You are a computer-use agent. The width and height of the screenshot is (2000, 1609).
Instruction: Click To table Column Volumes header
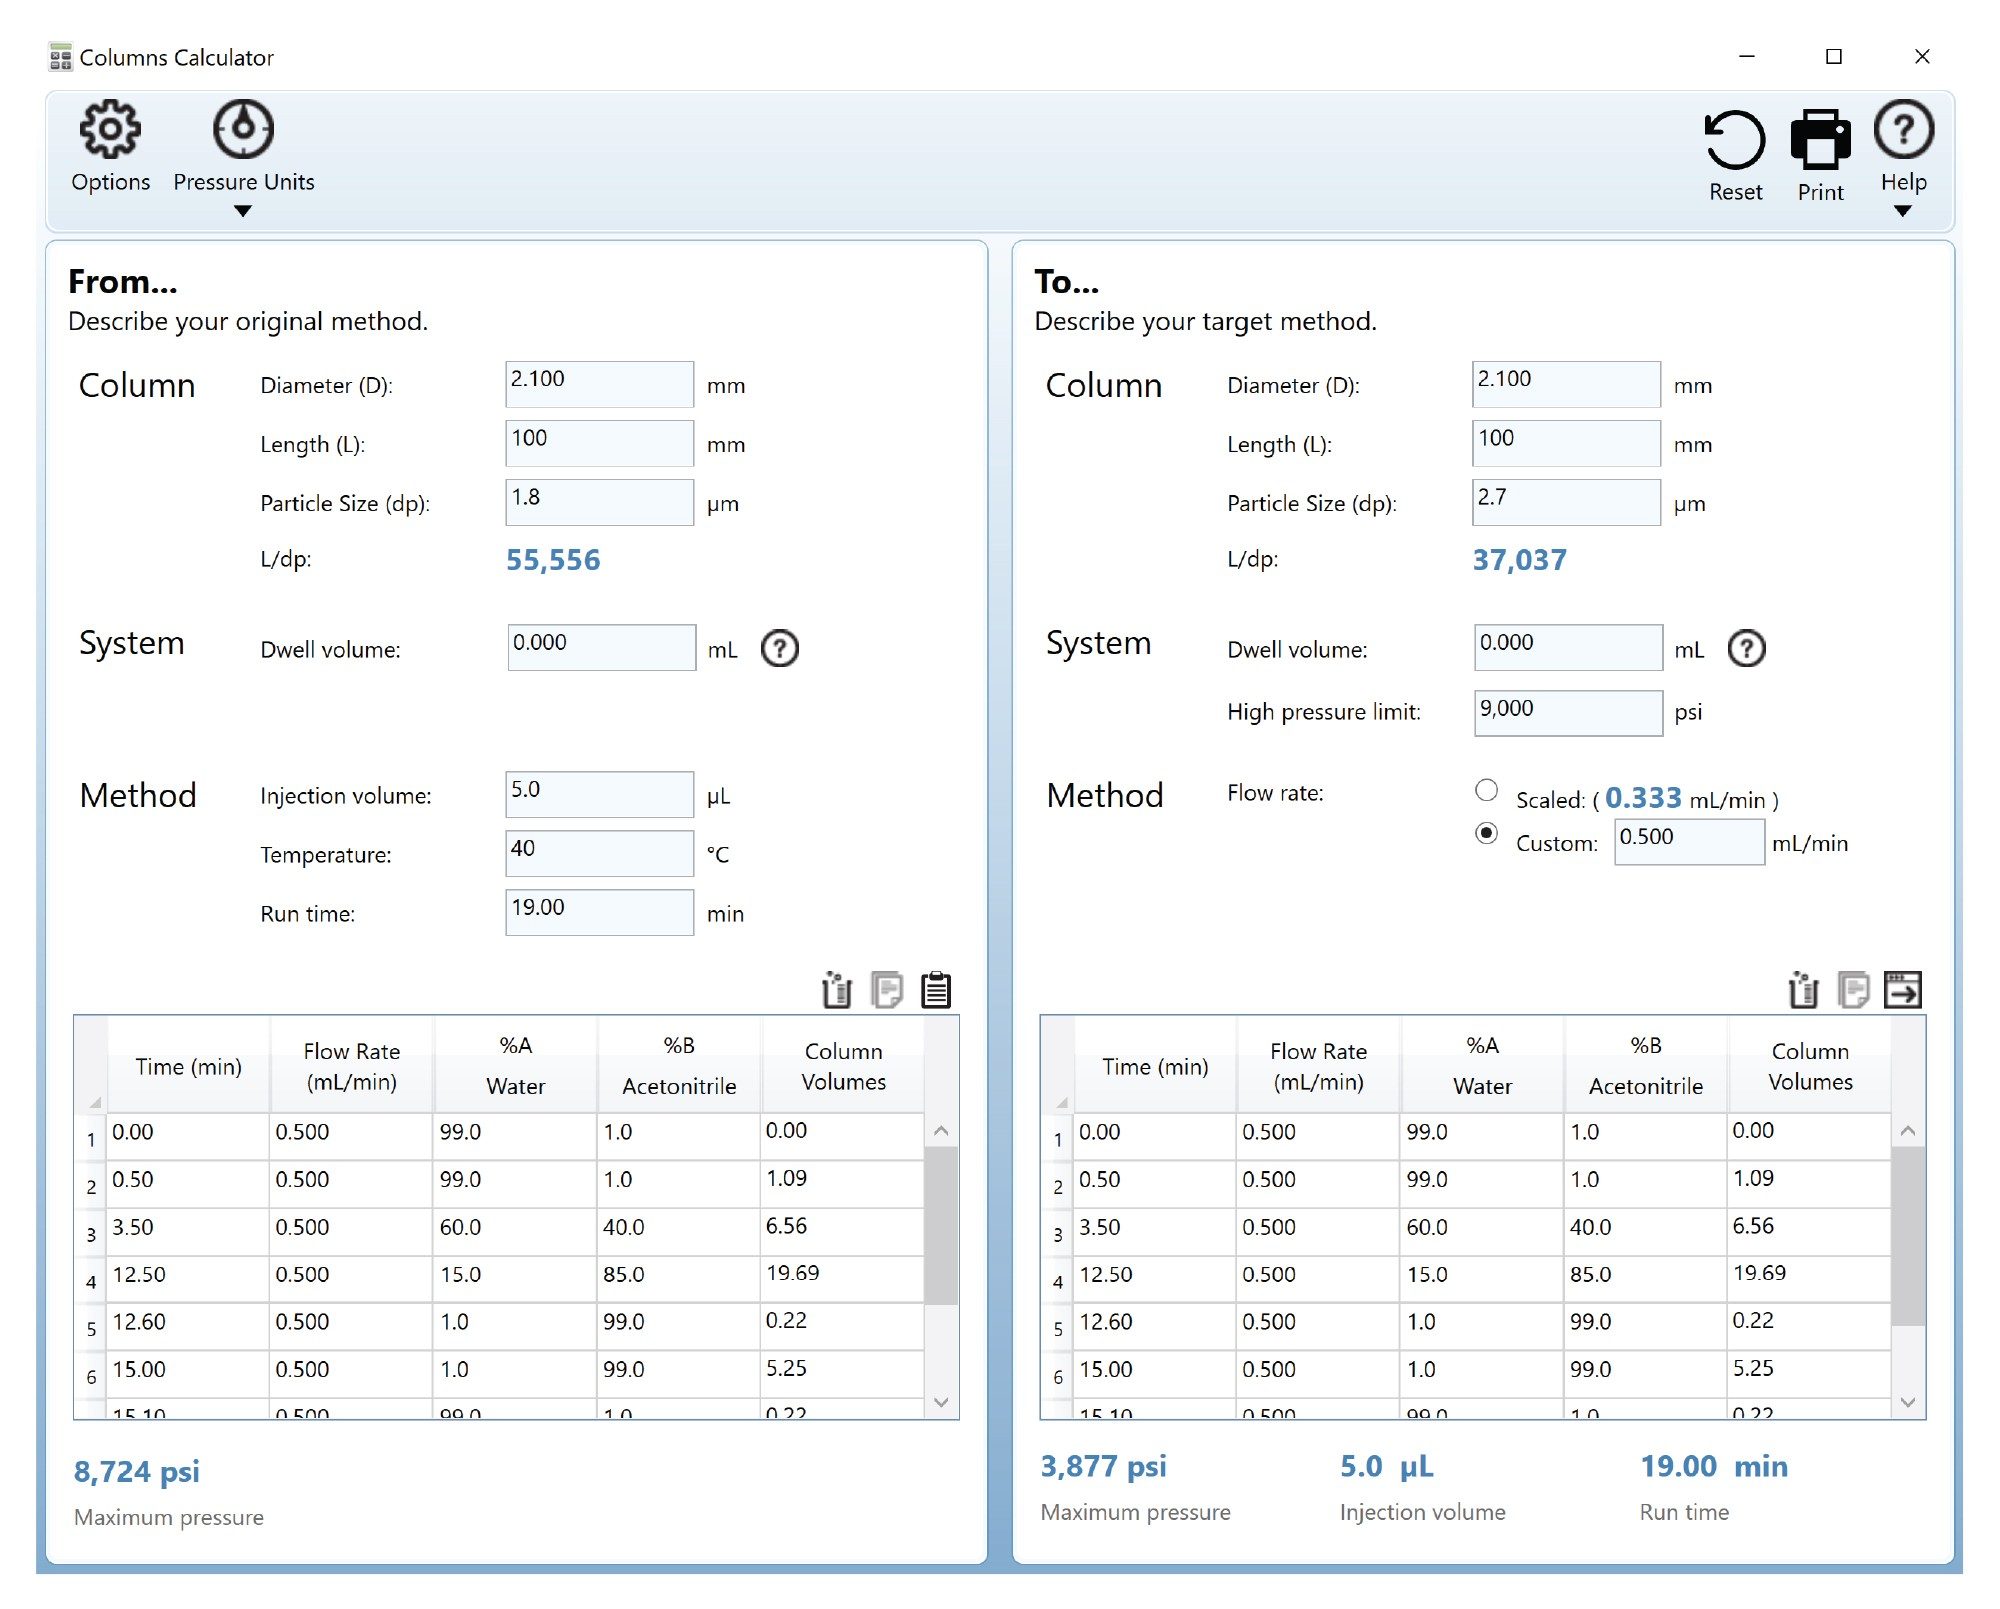click(1810, 1066)
